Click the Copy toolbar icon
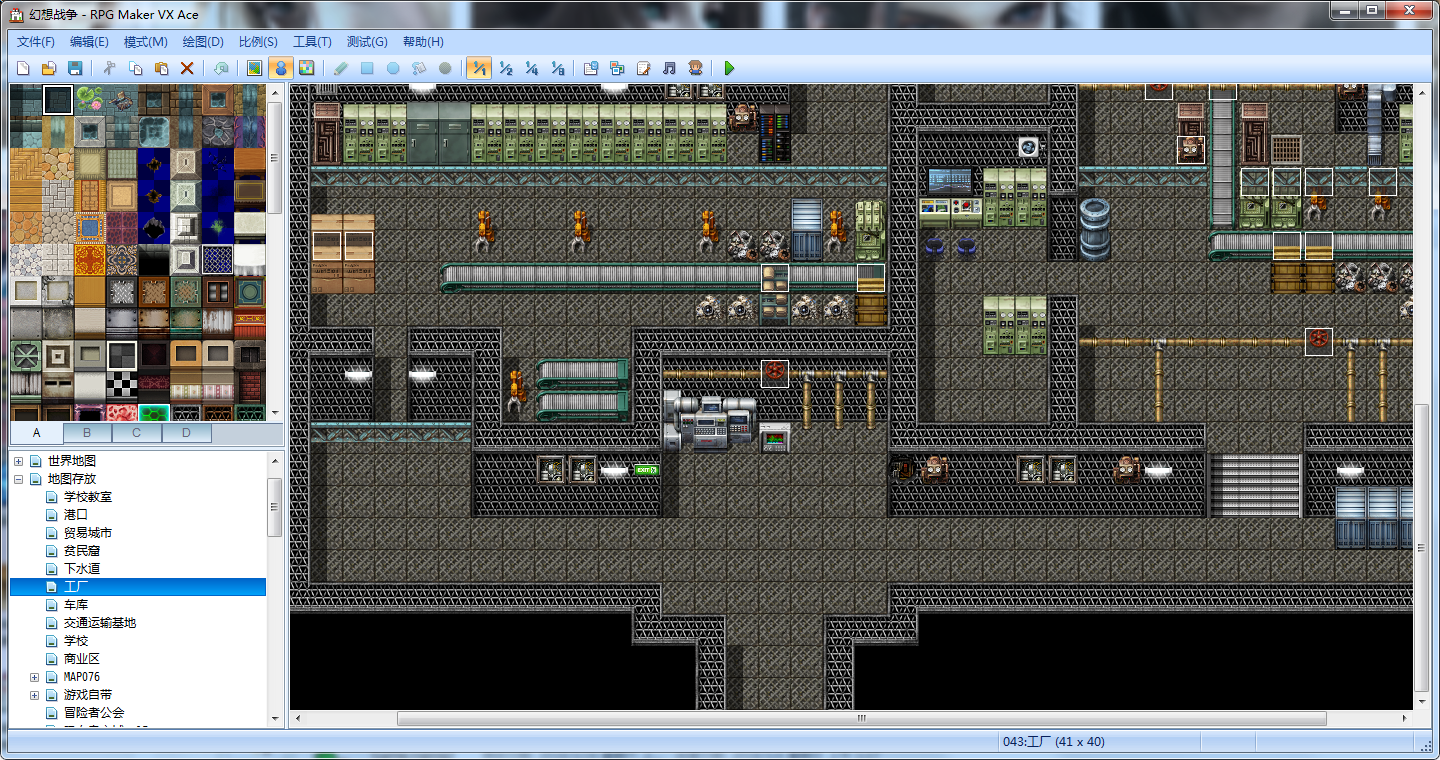The image size is (1440, 760). 135,68
